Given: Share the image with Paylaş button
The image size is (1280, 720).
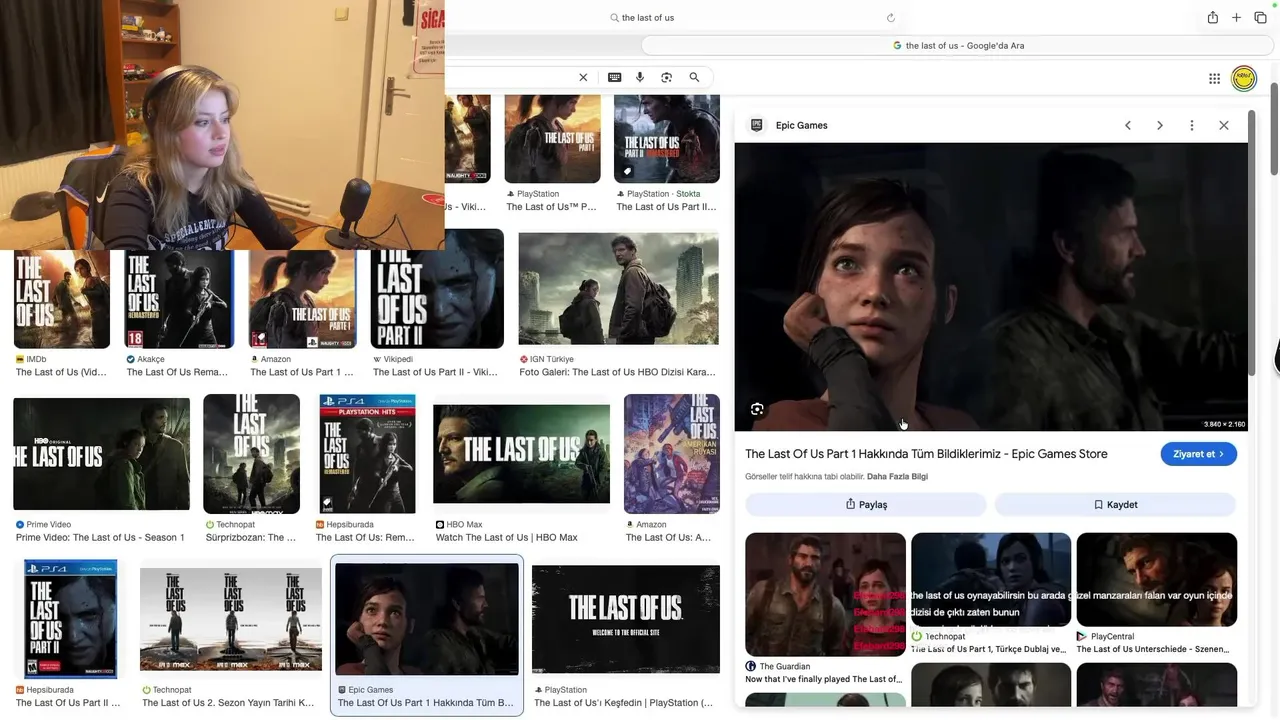Looking at the screenshot, I should click(x=866, y=505).
